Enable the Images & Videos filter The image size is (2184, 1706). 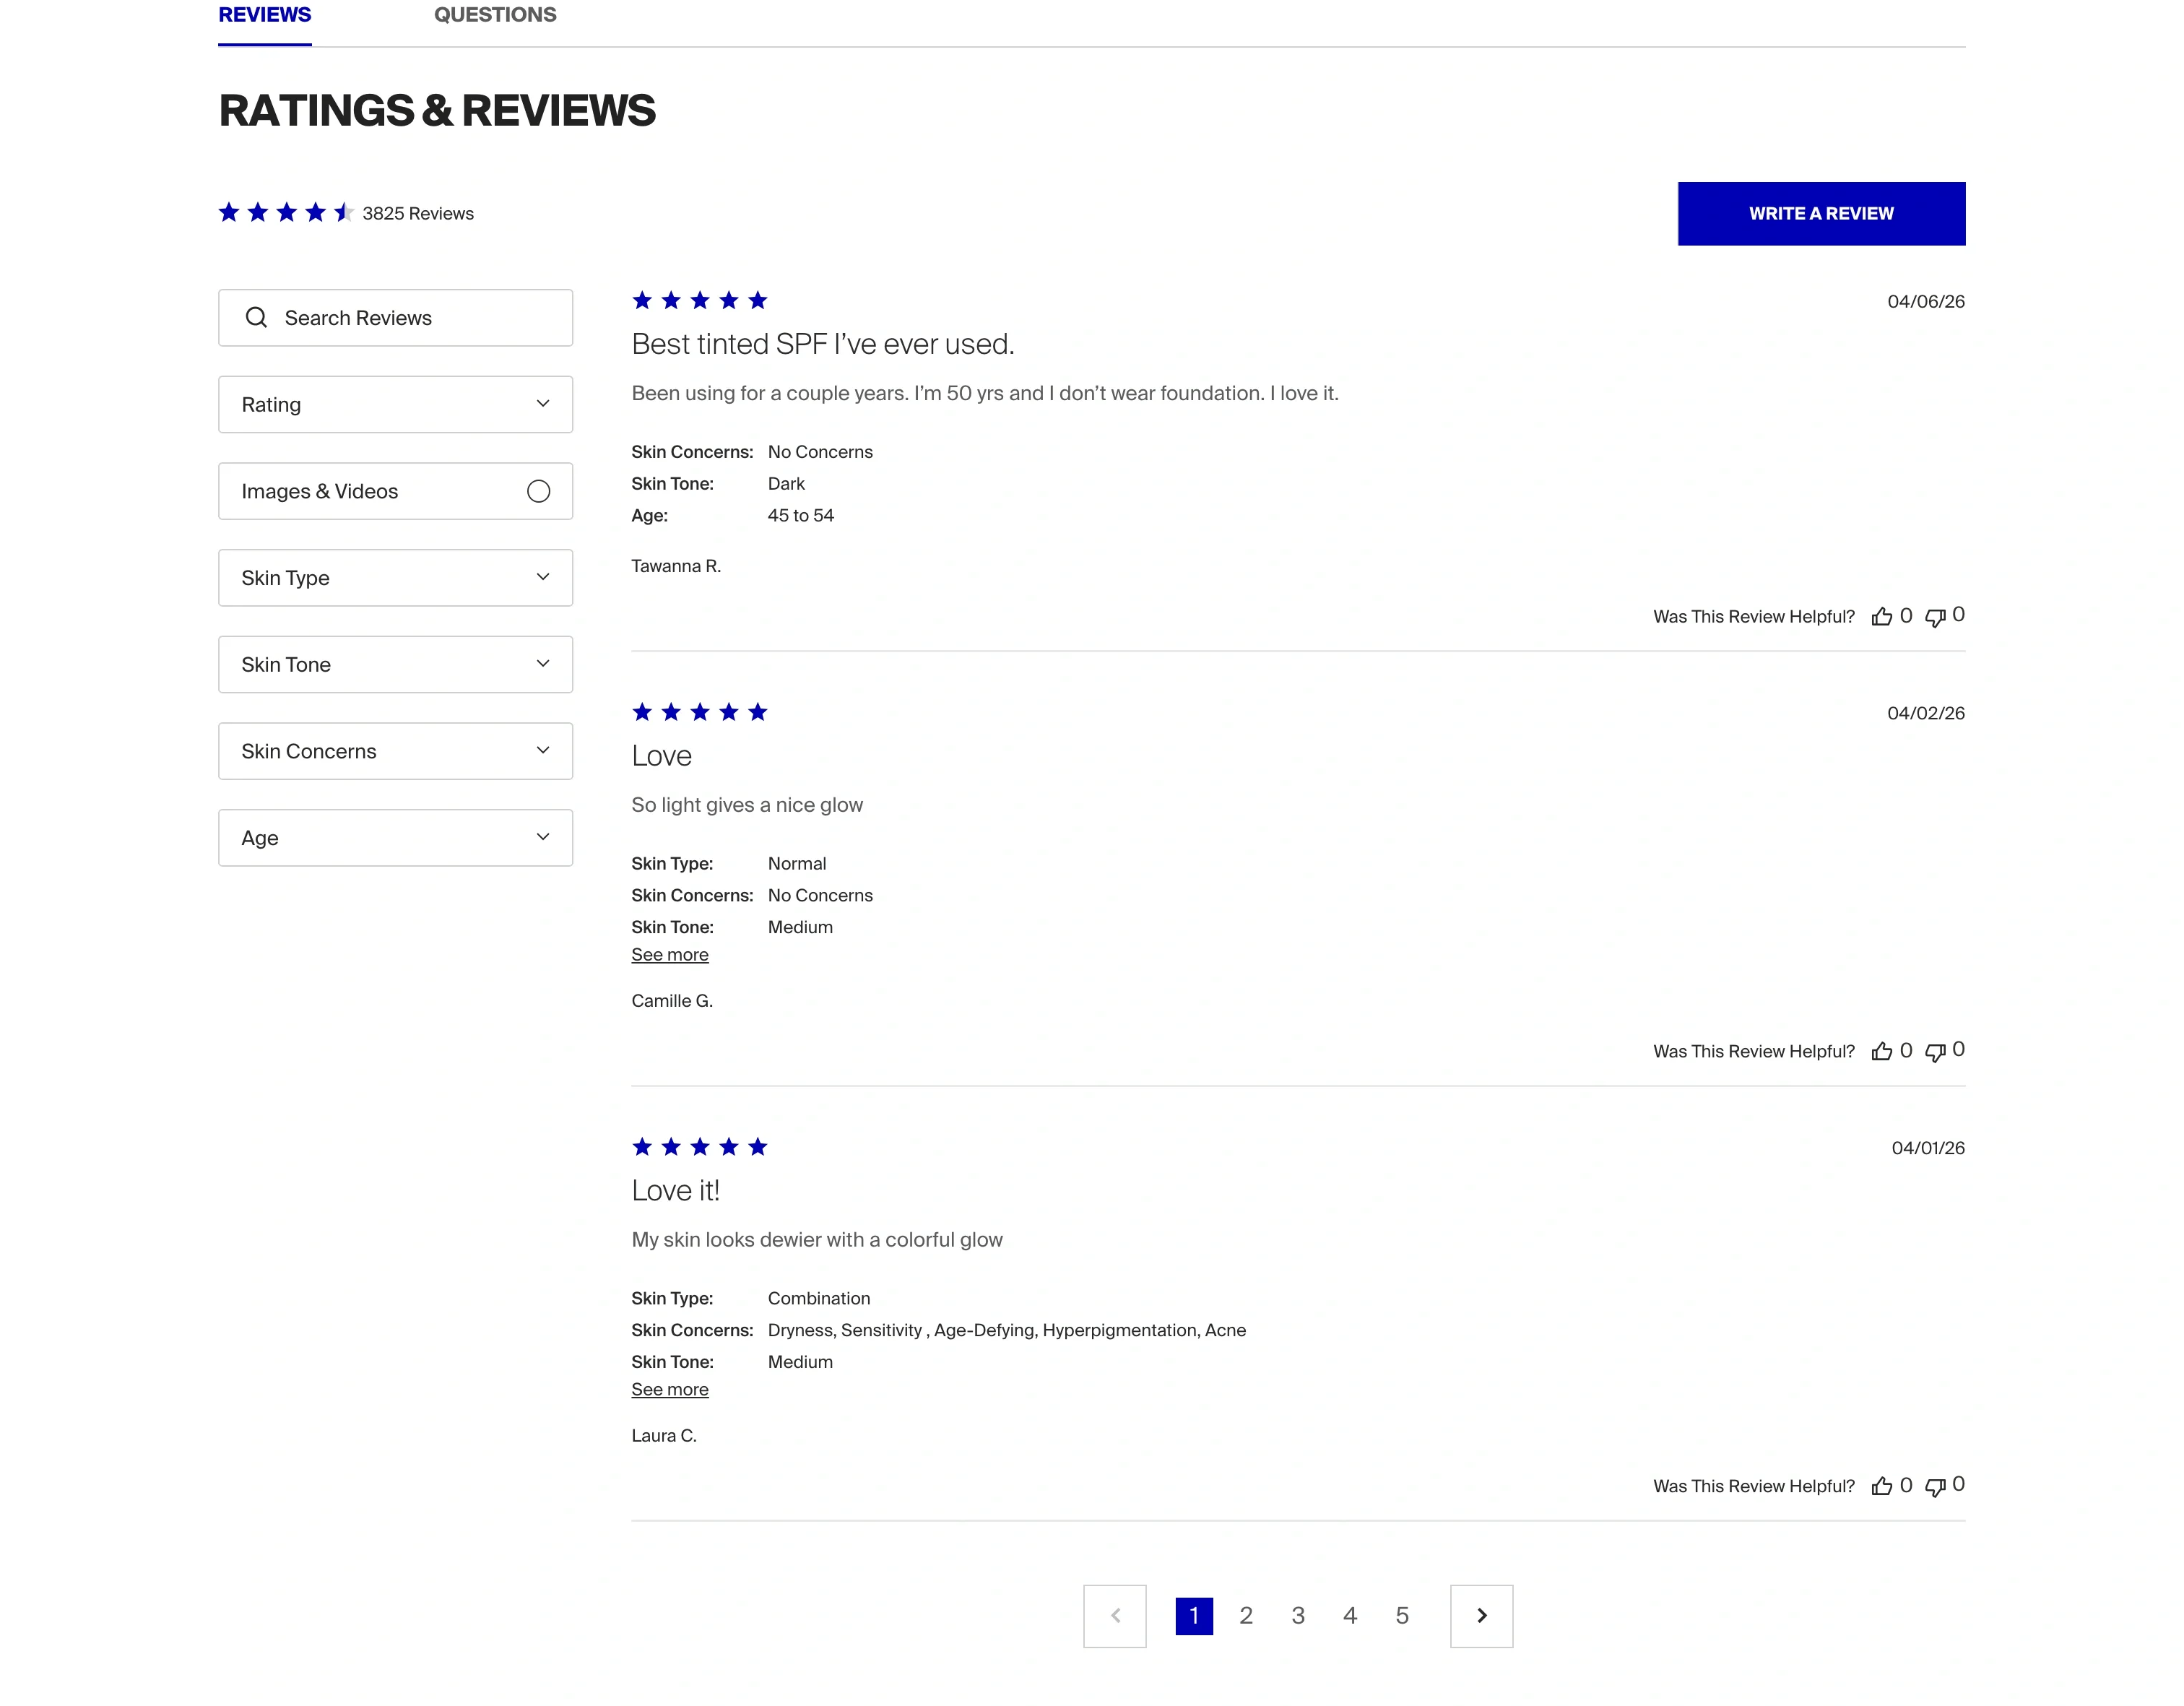539,491
